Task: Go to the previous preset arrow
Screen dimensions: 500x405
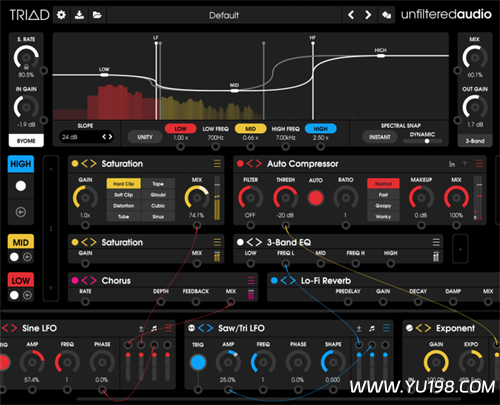Action: [x=351, y=15]
